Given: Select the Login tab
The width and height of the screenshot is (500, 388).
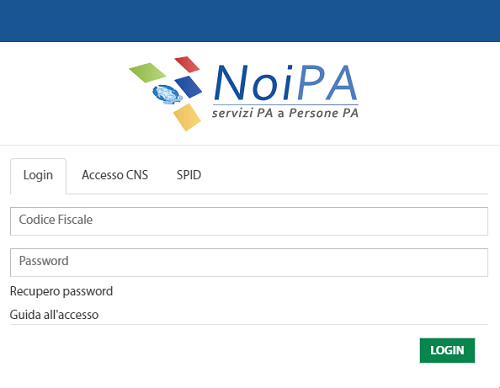Looking at the screenshot, I should coord(38,175).
